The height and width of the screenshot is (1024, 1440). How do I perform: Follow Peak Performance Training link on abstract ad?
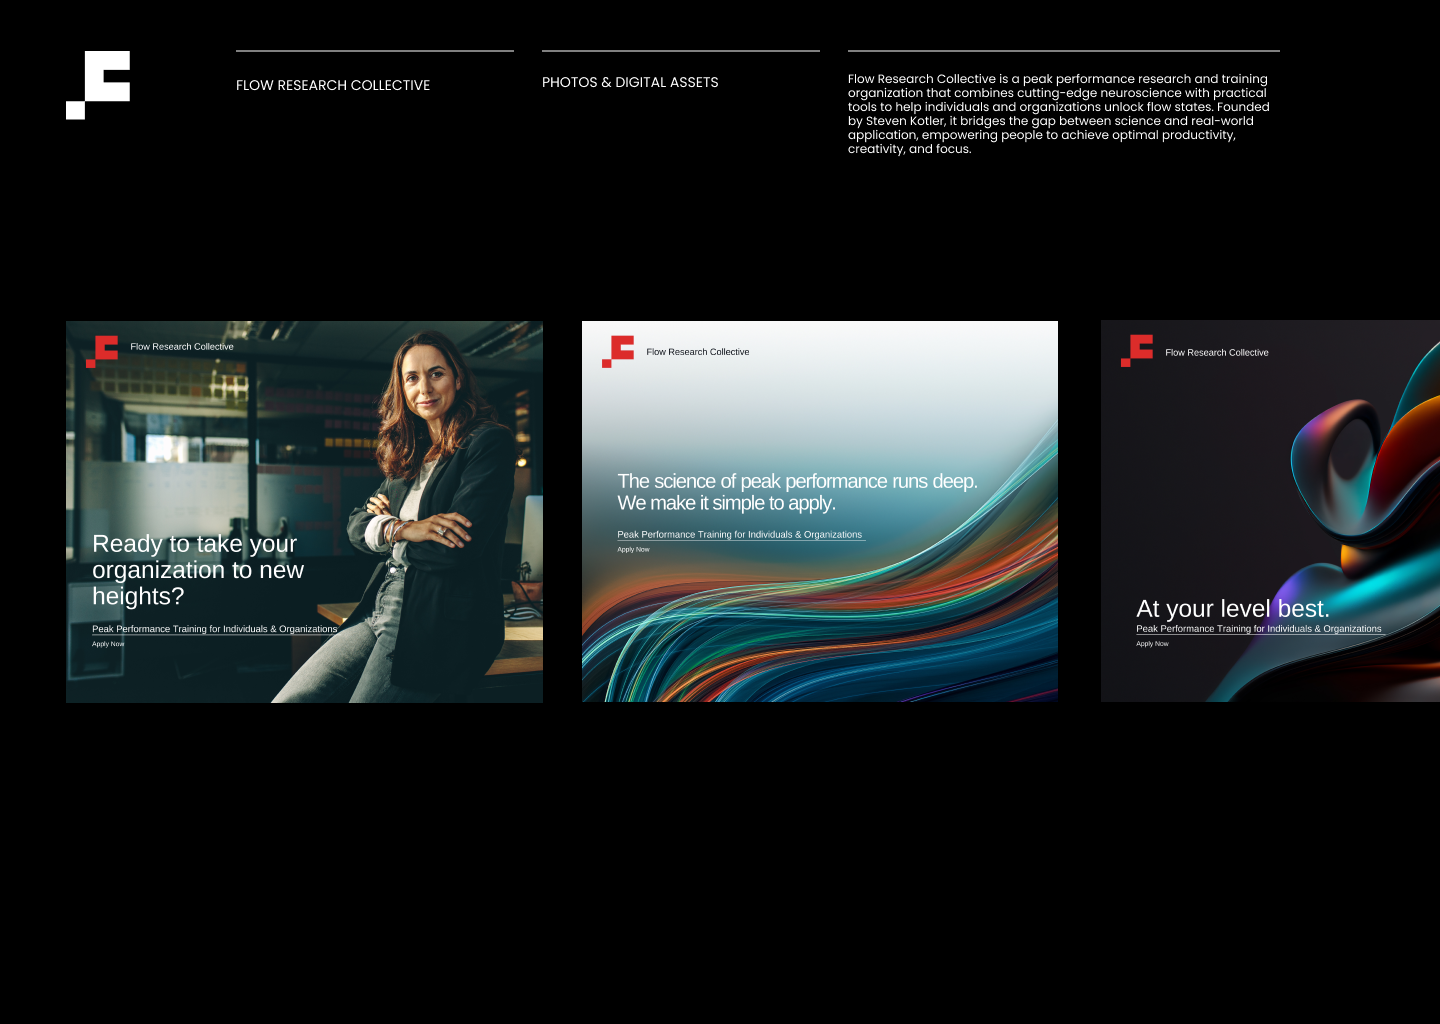click(1259, 629)
